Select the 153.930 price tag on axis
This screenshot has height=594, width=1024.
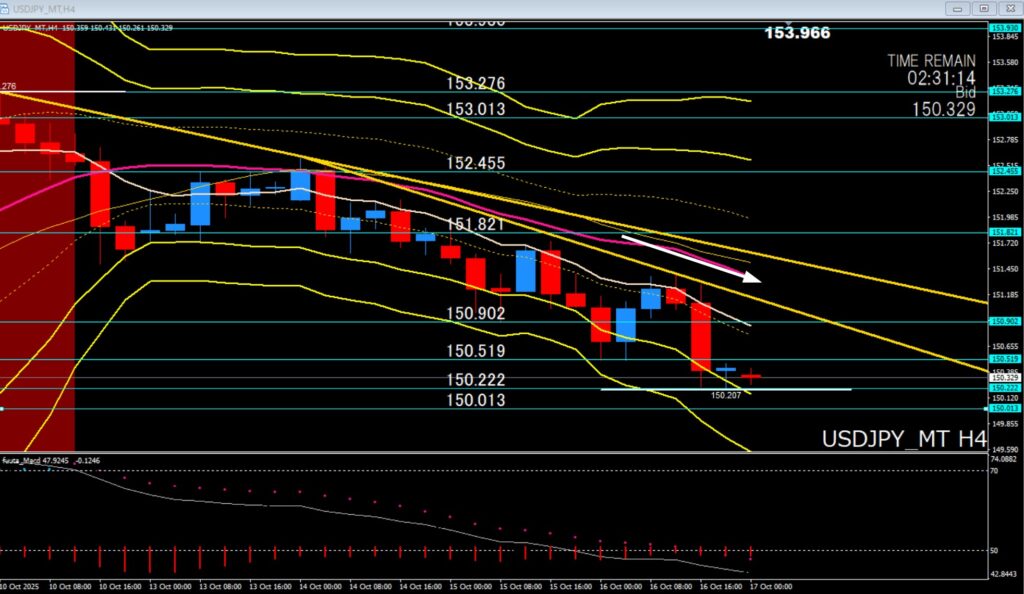(1003, 28)
